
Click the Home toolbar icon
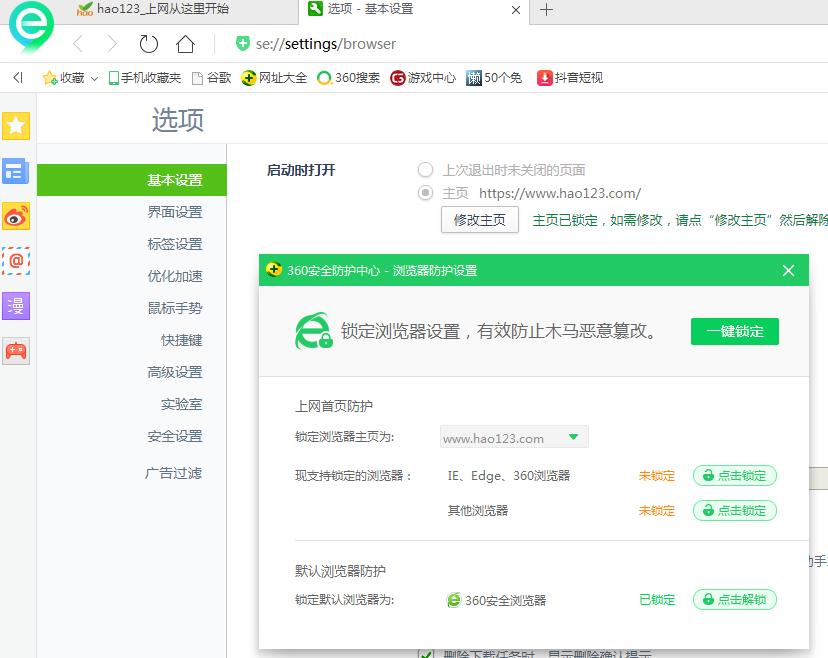185,44
